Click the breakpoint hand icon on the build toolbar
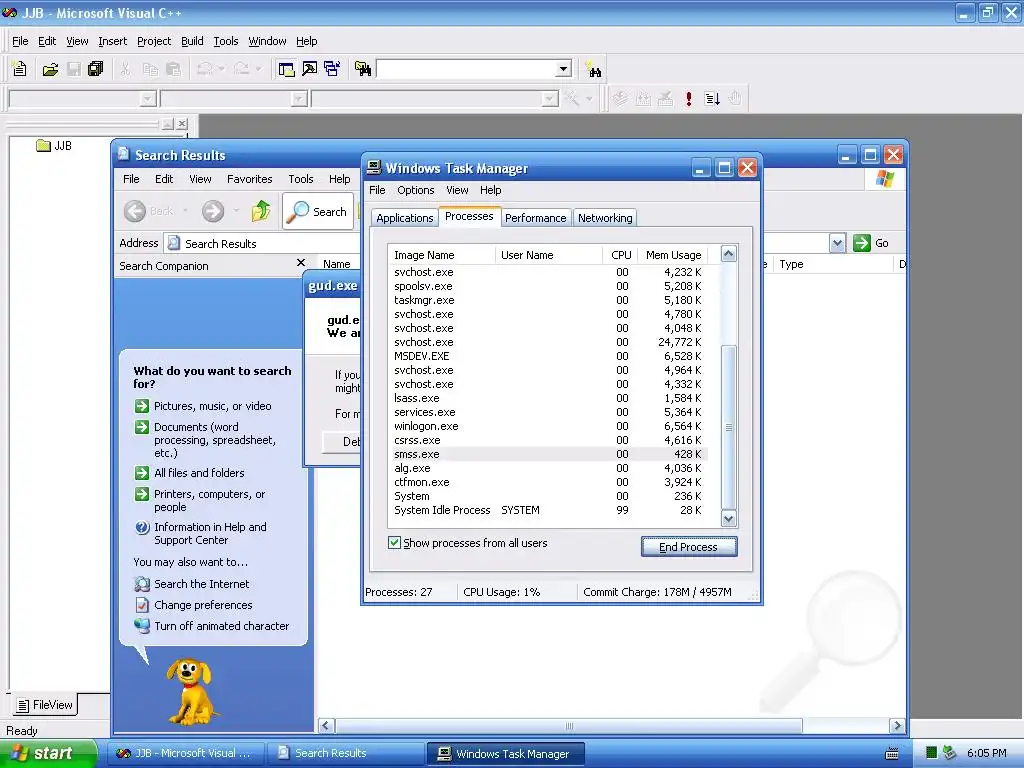1024x768 pixels. (735, 99)
